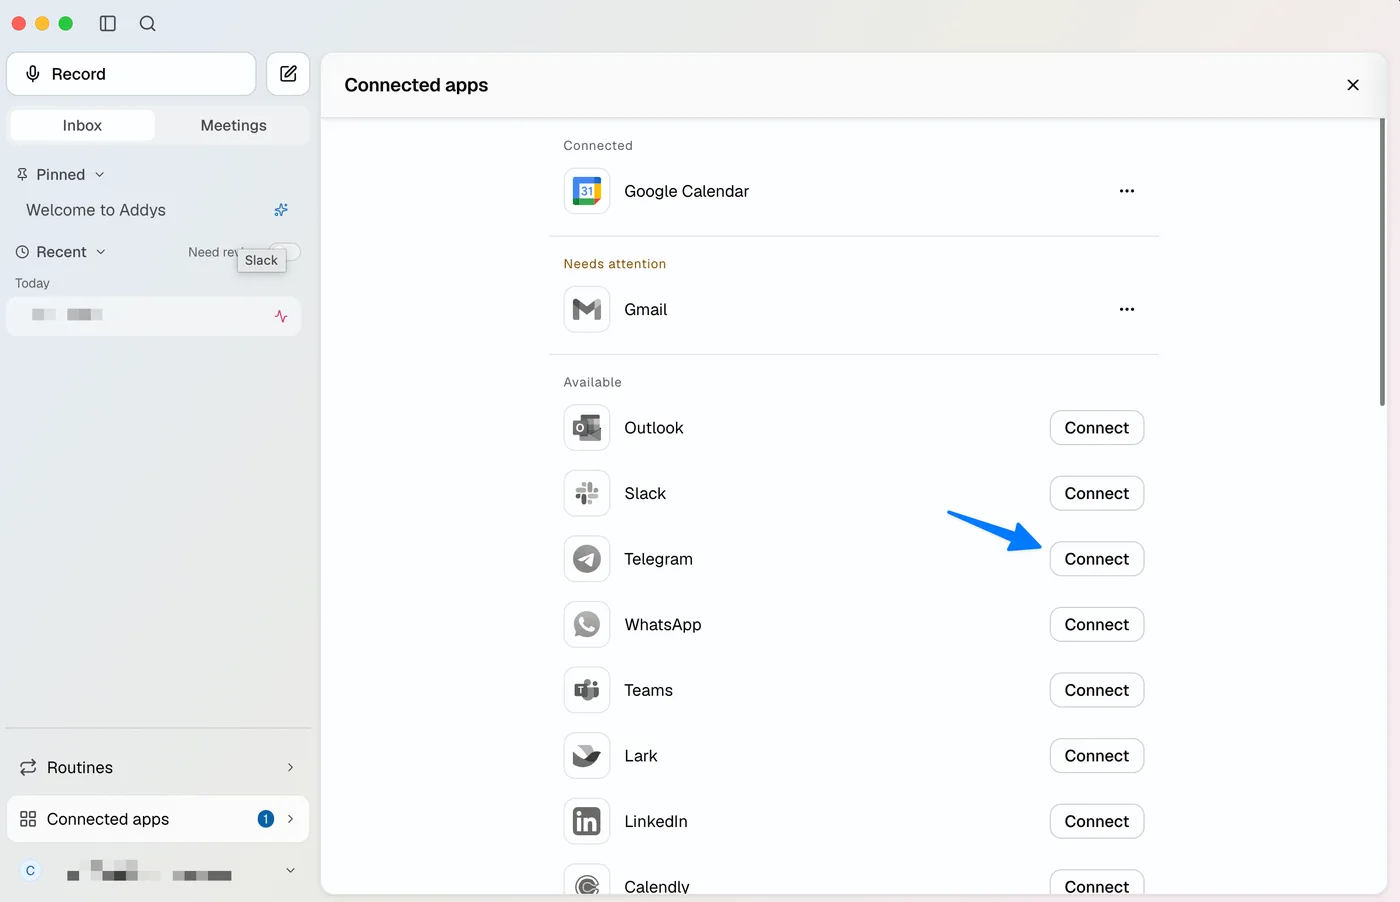
Task: Open Gmail more options menu
Action: 1127,309
